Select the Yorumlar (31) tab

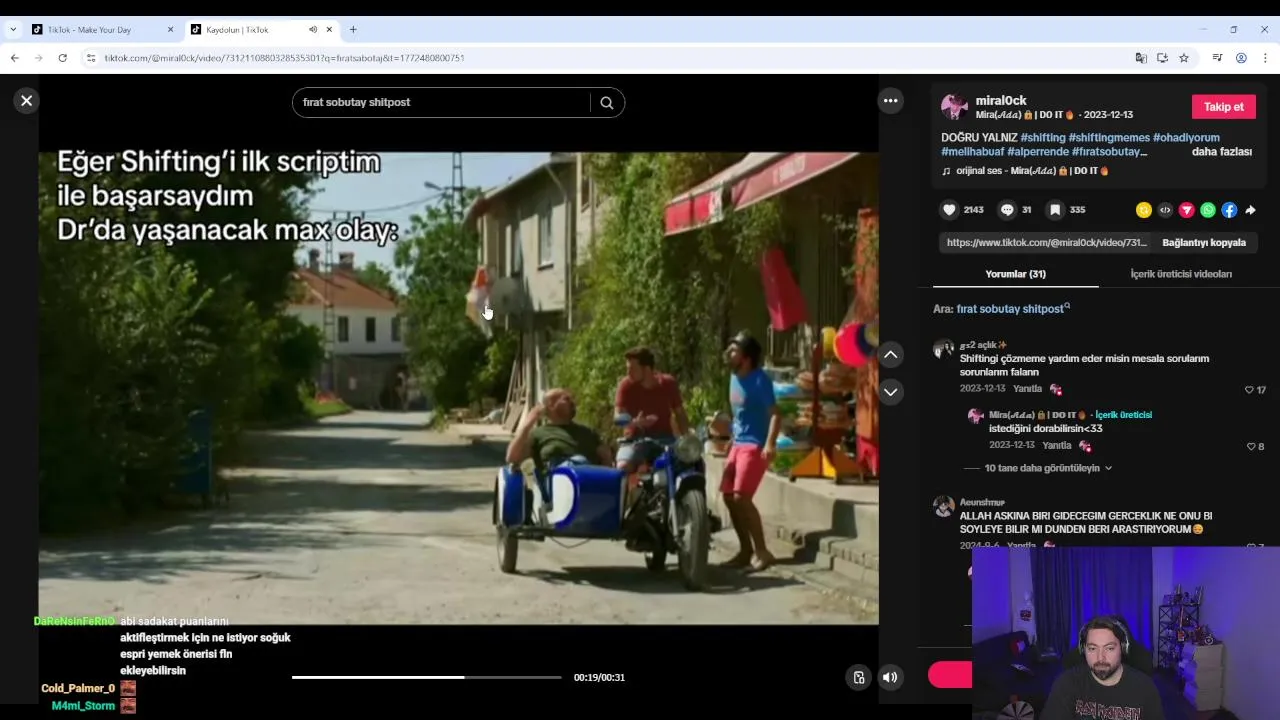(x=1015, y=274)
